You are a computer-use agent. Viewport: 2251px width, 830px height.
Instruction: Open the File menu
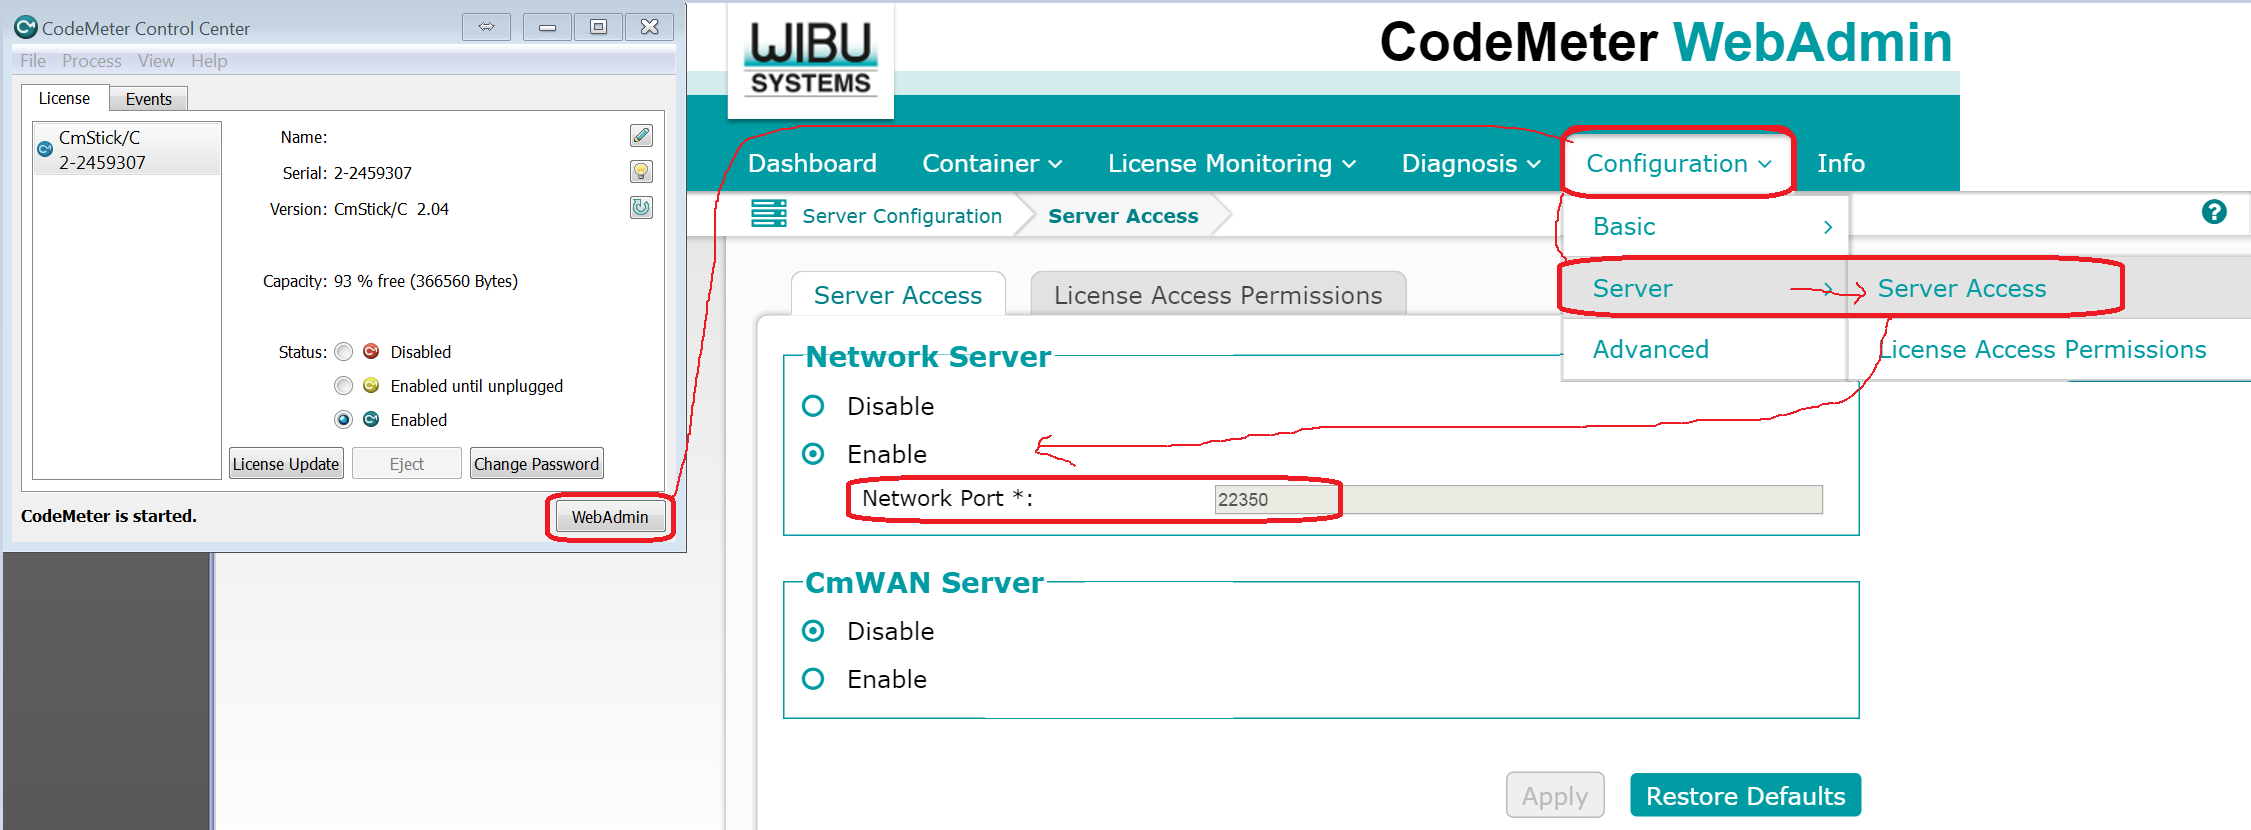(33, 61)
